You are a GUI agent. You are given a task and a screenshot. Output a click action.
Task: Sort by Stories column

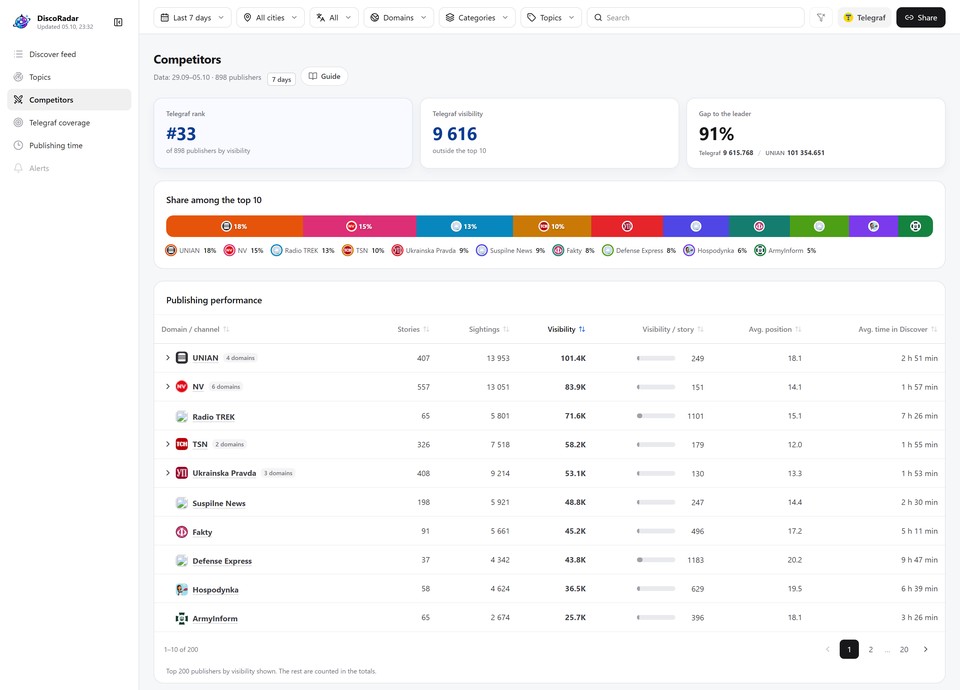413,329
